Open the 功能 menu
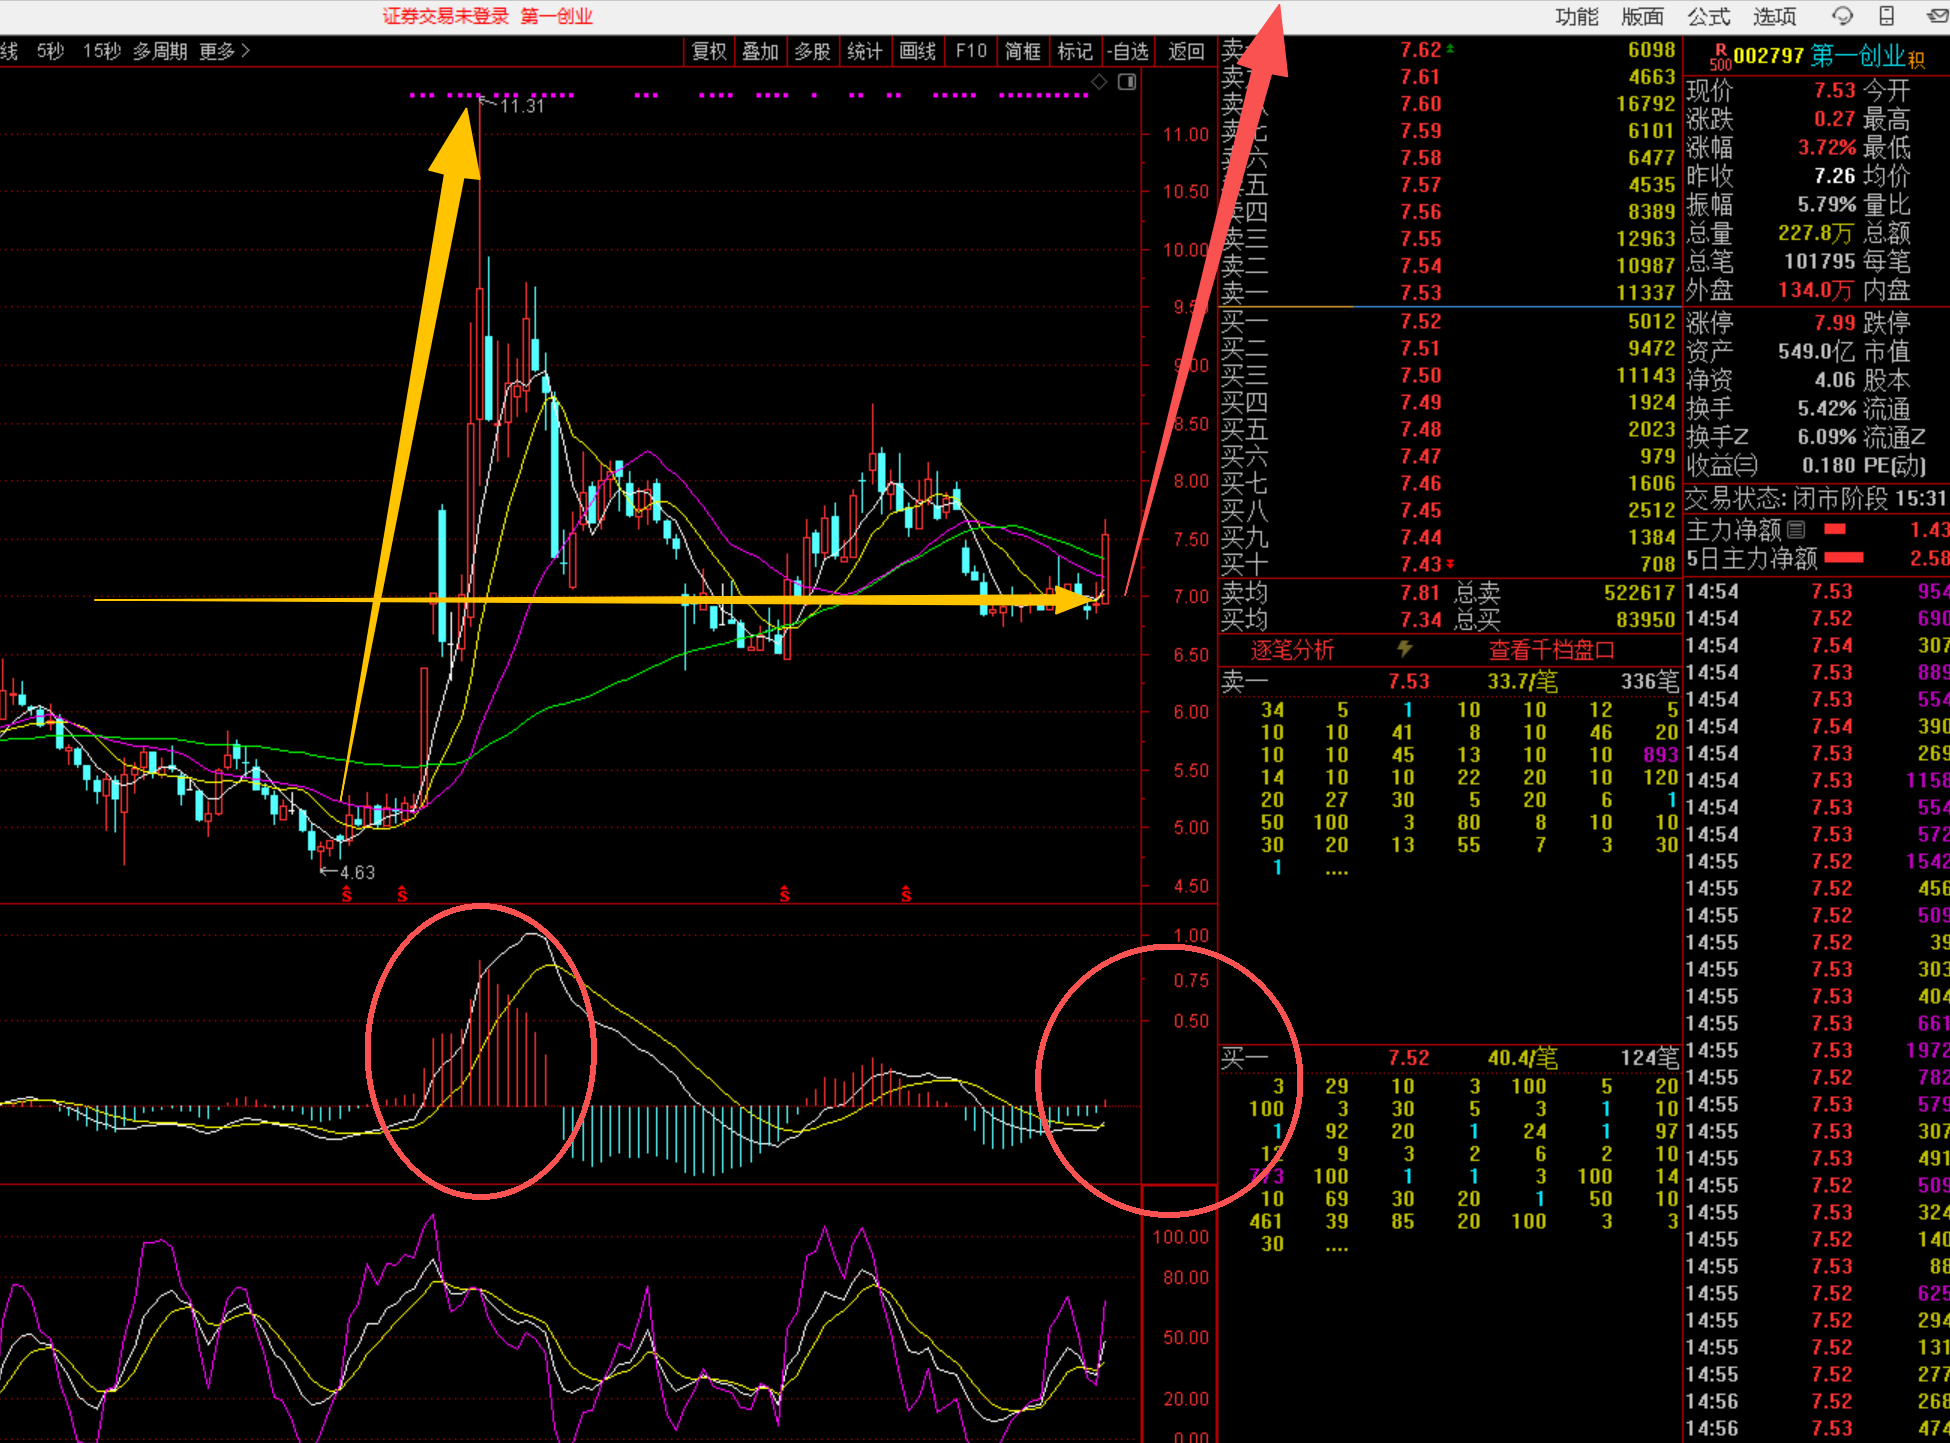The image size is (1950, 1443). pos(1577,16)
